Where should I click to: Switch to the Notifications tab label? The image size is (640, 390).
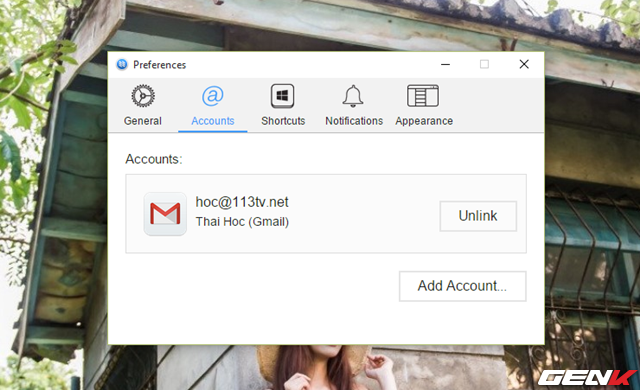click(354, 121)
